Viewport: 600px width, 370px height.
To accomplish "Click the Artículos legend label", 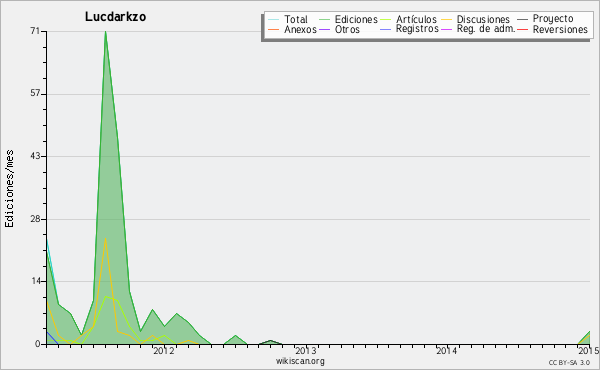I will click(416, 19).
